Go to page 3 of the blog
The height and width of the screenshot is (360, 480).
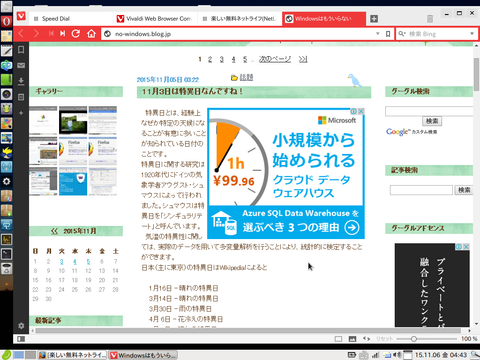pos(222,59)
